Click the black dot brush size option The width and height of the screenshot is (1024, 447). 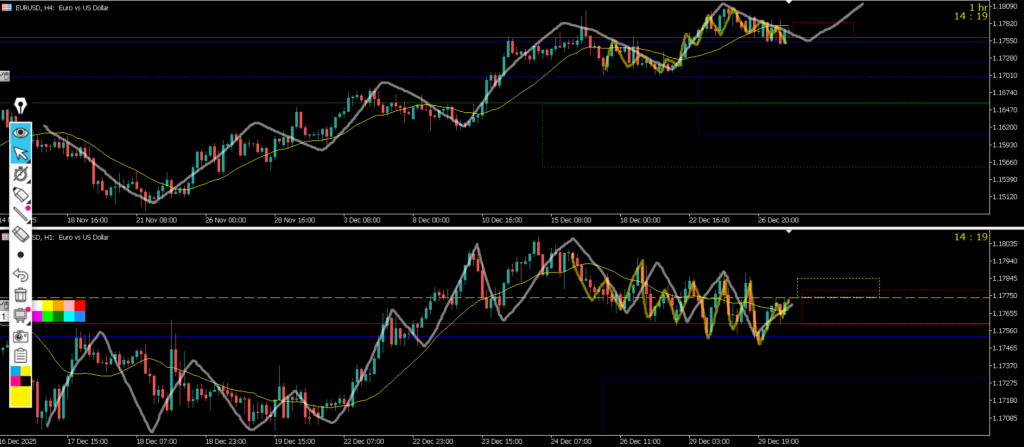(x=21, y=255)
